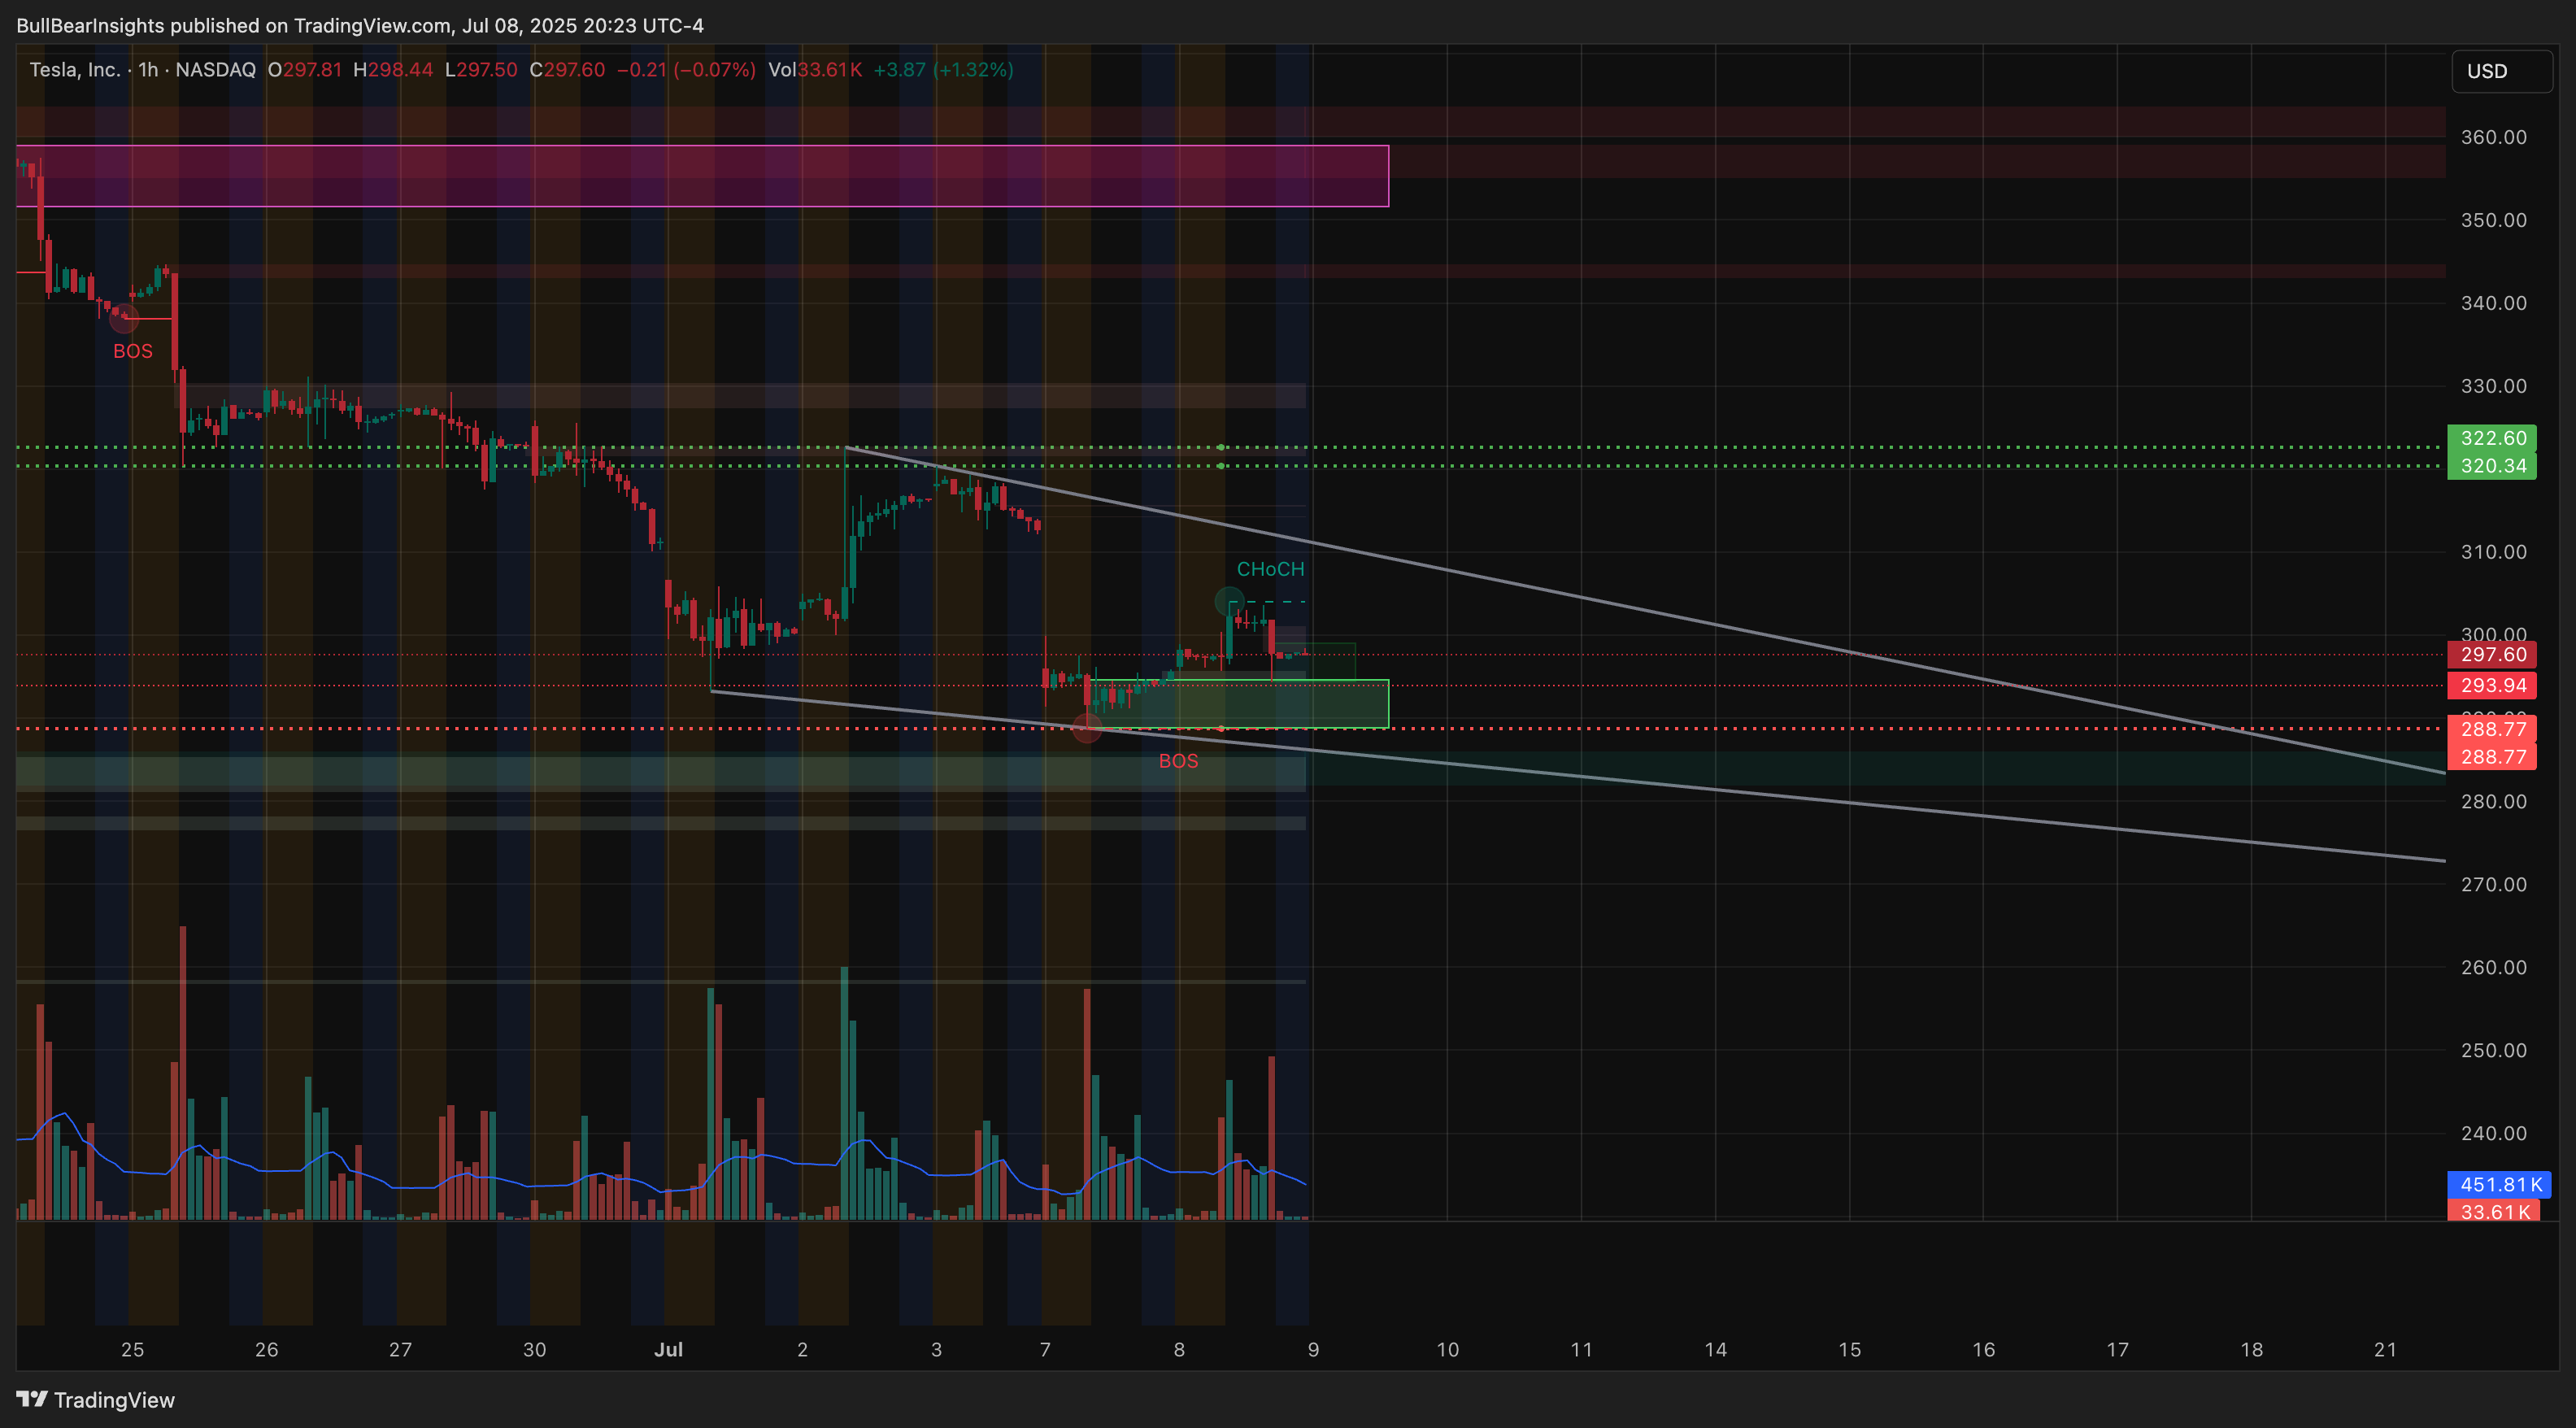Click the 10 date on the time axis
Image resolution: width=2576 pixels, height=1428 pixels.
1447,1349
